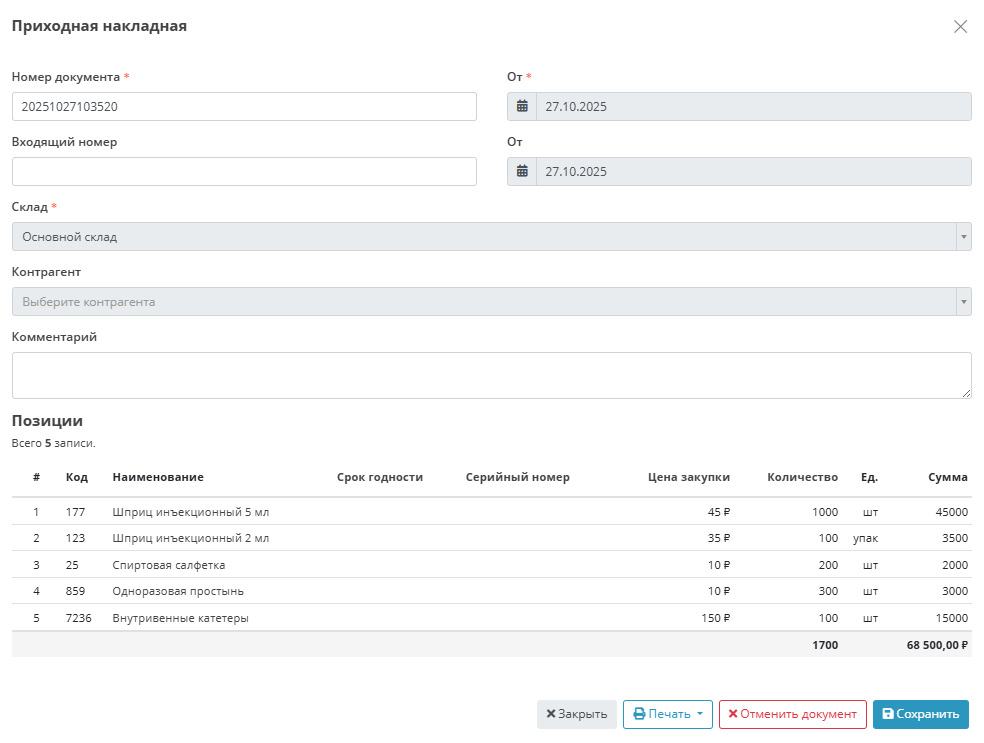Save the document with Сохранить
The width and height of the screenshot is (984, 743).
920,714
